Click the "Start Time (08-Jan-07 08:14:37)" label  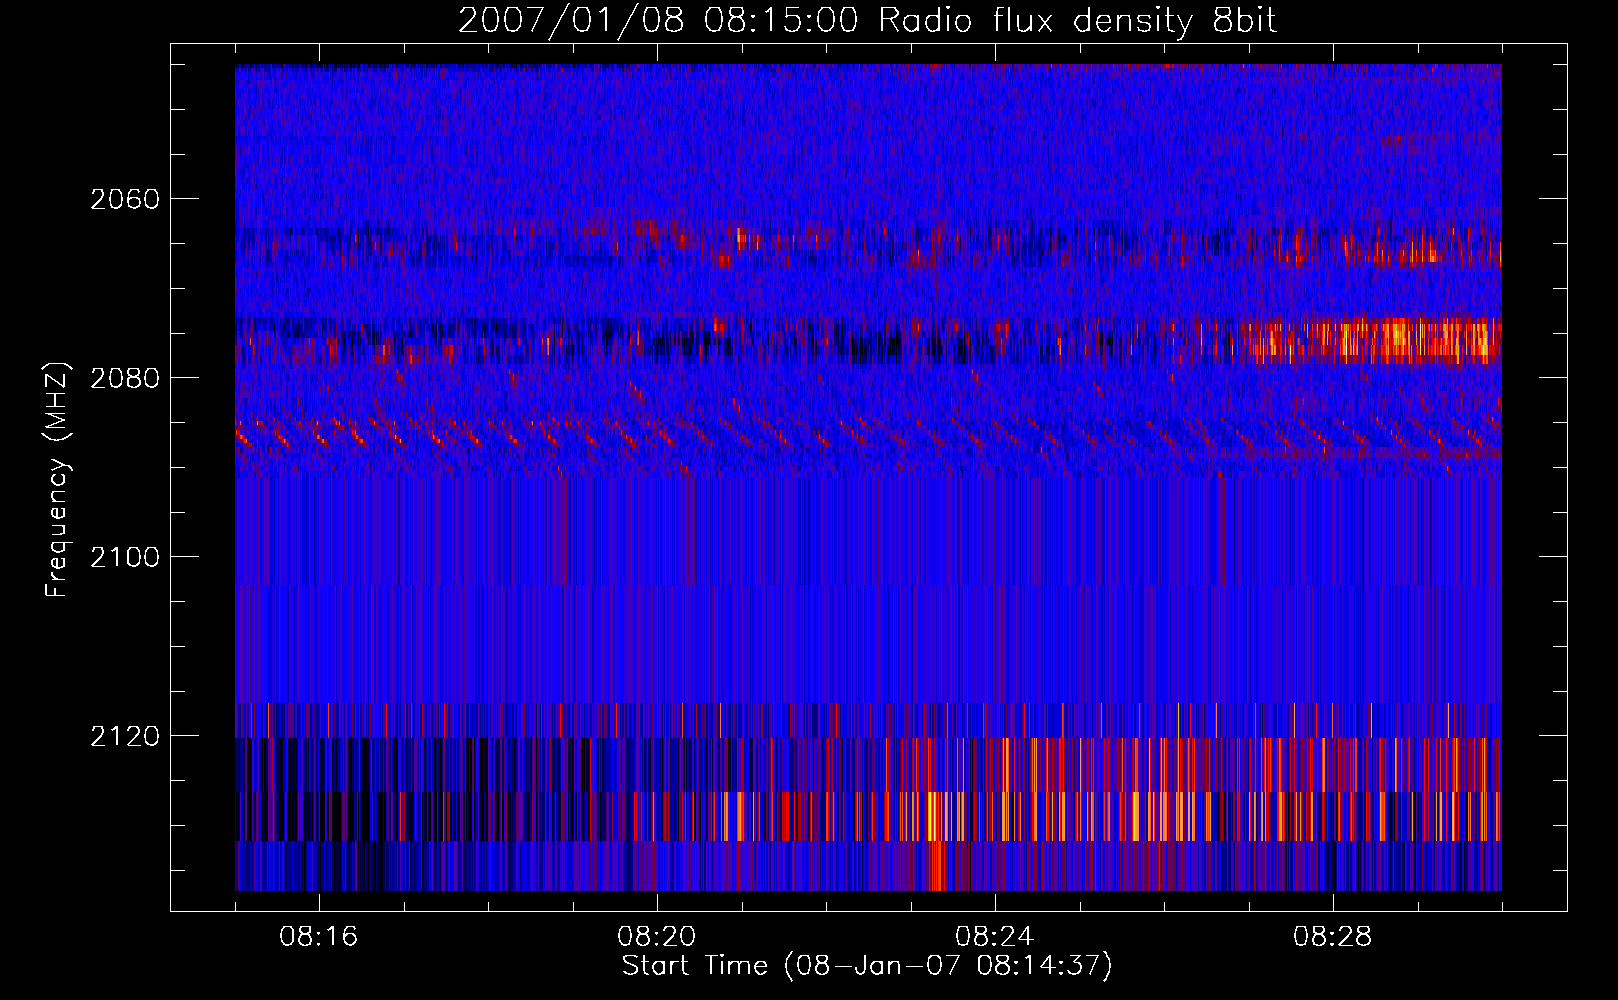point(867,966)
